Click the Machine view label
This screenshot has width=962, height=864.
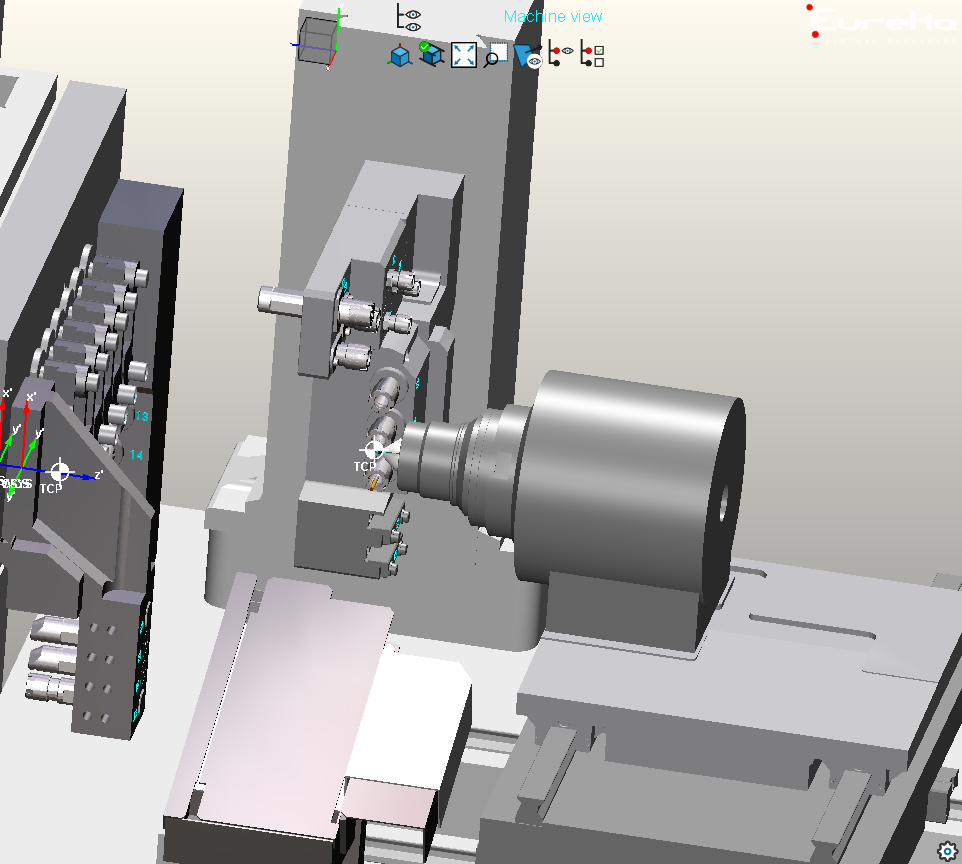(x=553, y=17)
